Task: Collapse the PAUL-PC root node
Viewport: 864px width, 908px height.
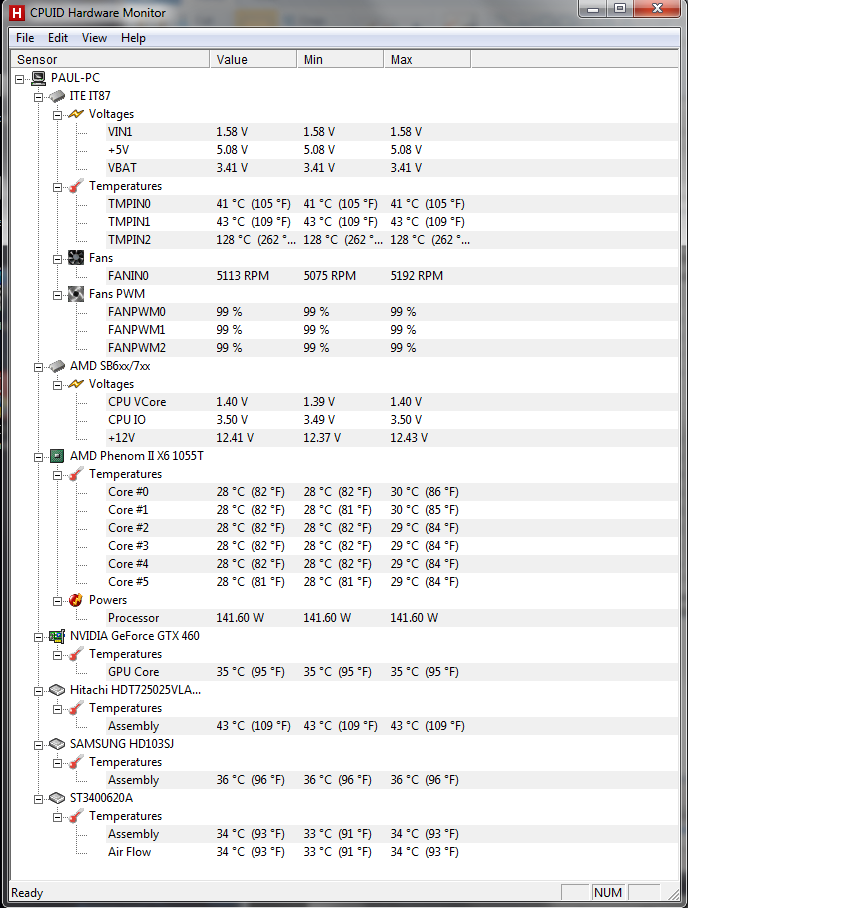Action: [x=20, y=79]
